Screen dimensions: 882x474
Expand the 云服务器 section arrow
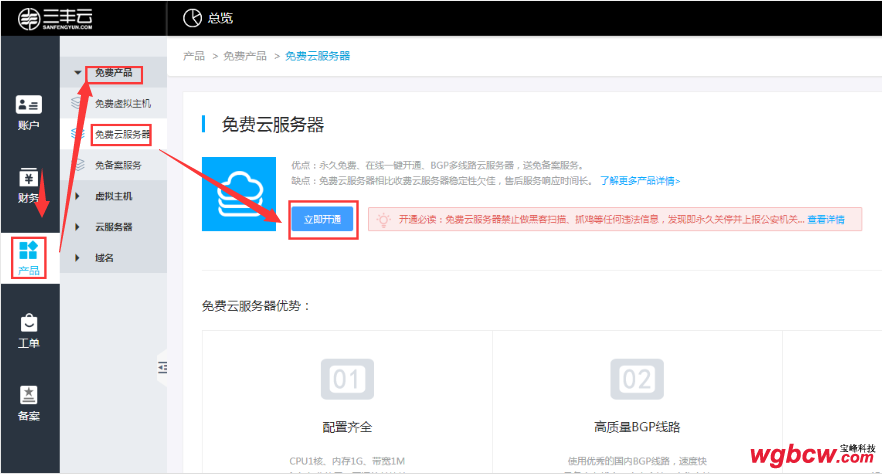pyautogui.click(x=78, y=227)
